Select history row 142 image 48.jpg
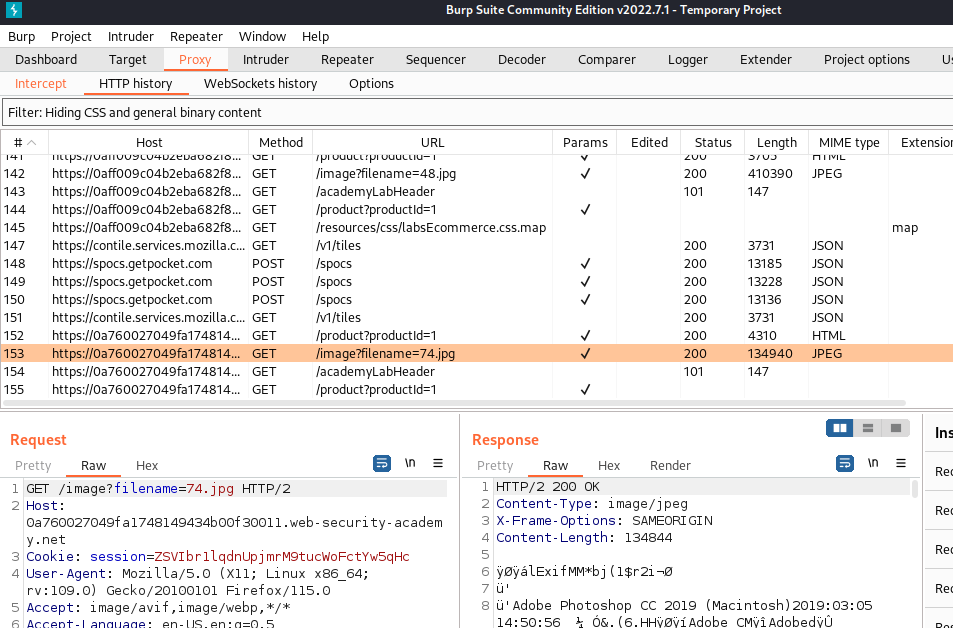The height and width of the screenshot is (628, 953). (476, 173)
